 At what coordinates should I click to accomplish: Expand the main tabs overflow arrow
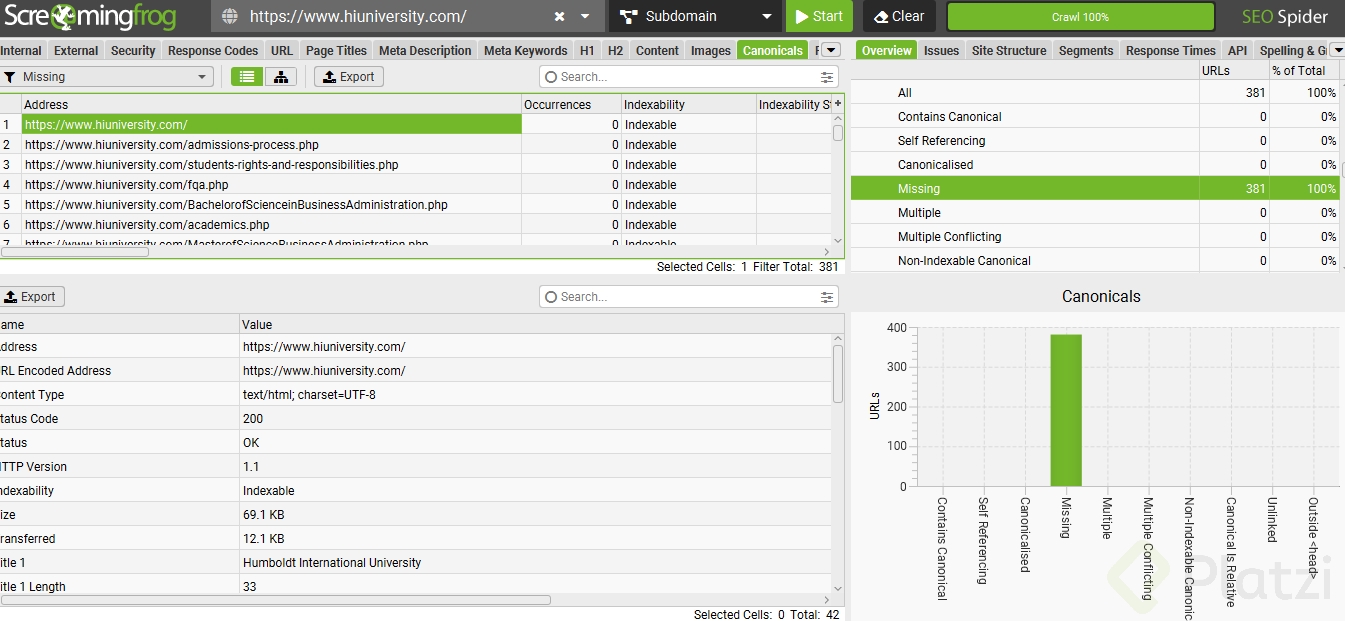click(831, 51)
